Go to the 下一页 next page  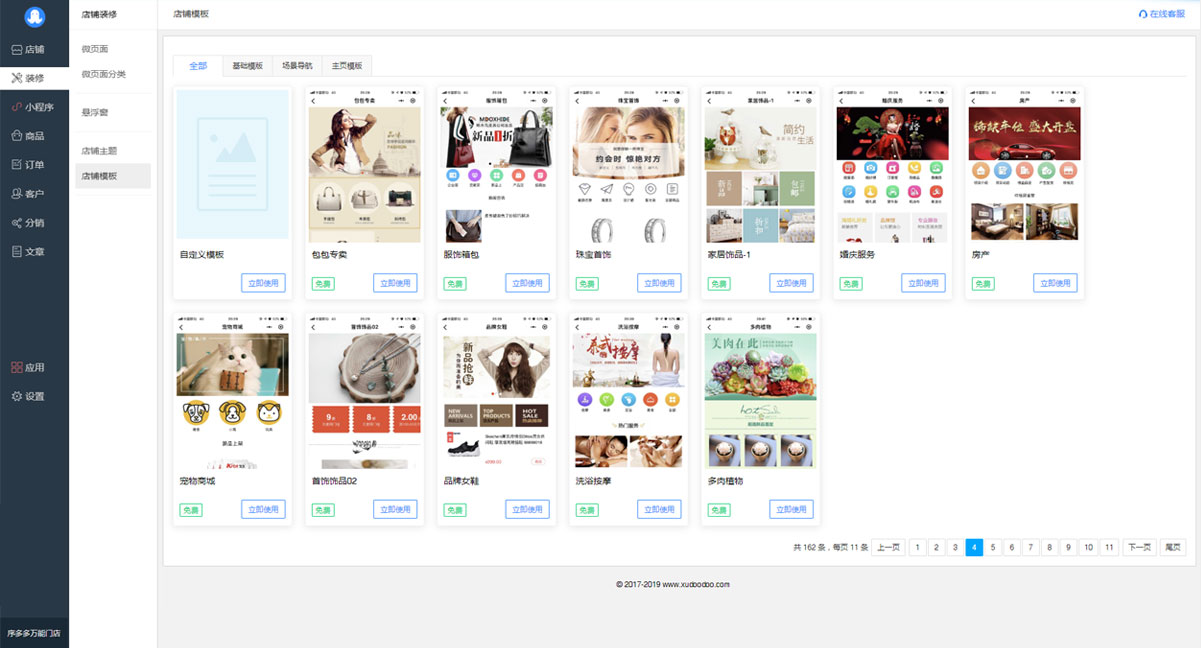1138,547
